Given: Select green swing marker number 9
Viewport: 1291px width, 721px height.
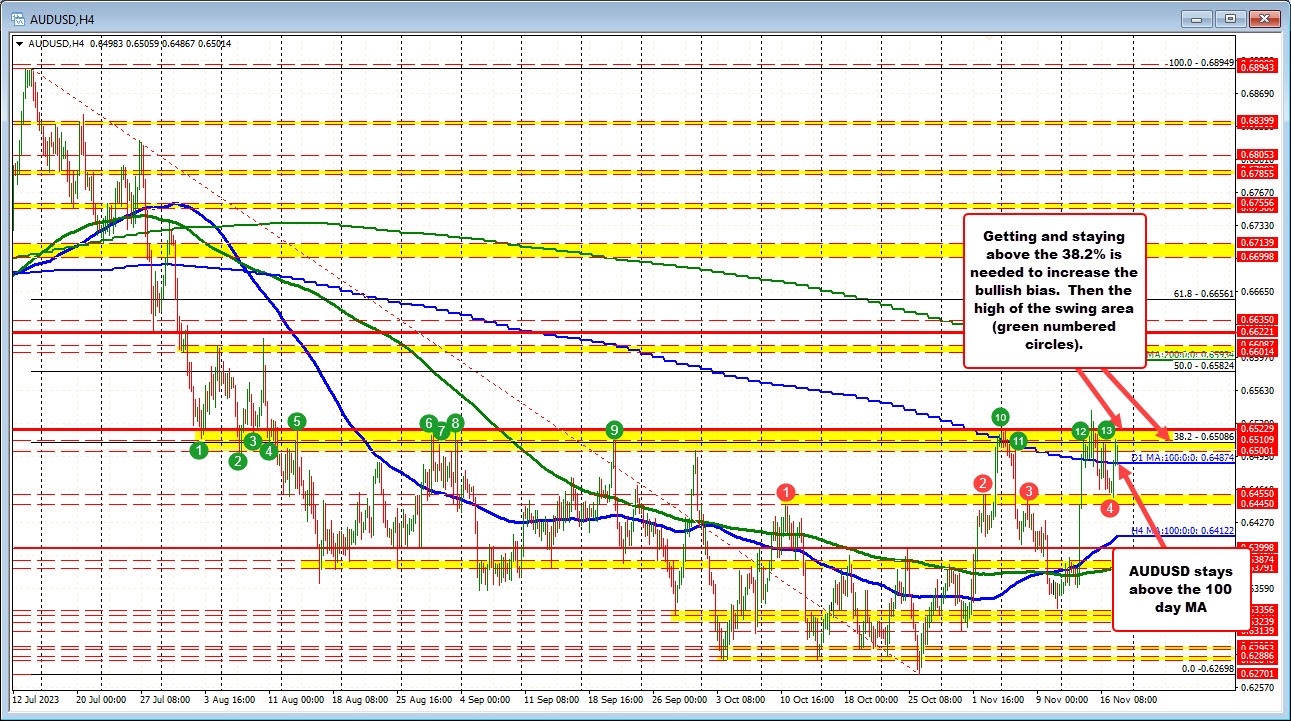Looking at the screenshot, I should click(x=613, y=430).
